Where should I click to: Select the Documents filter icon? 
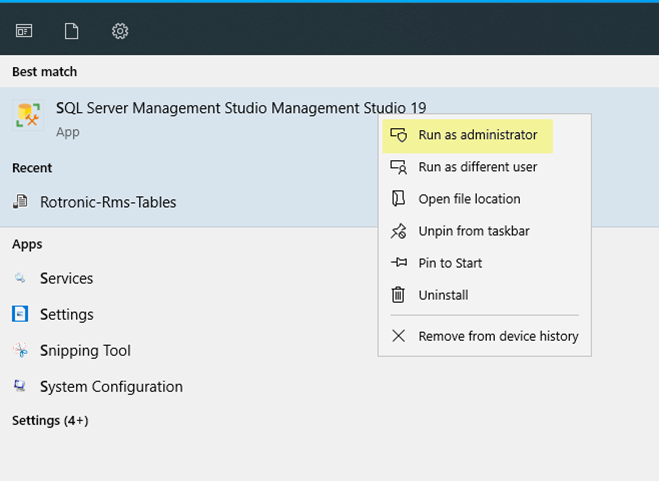71,31
